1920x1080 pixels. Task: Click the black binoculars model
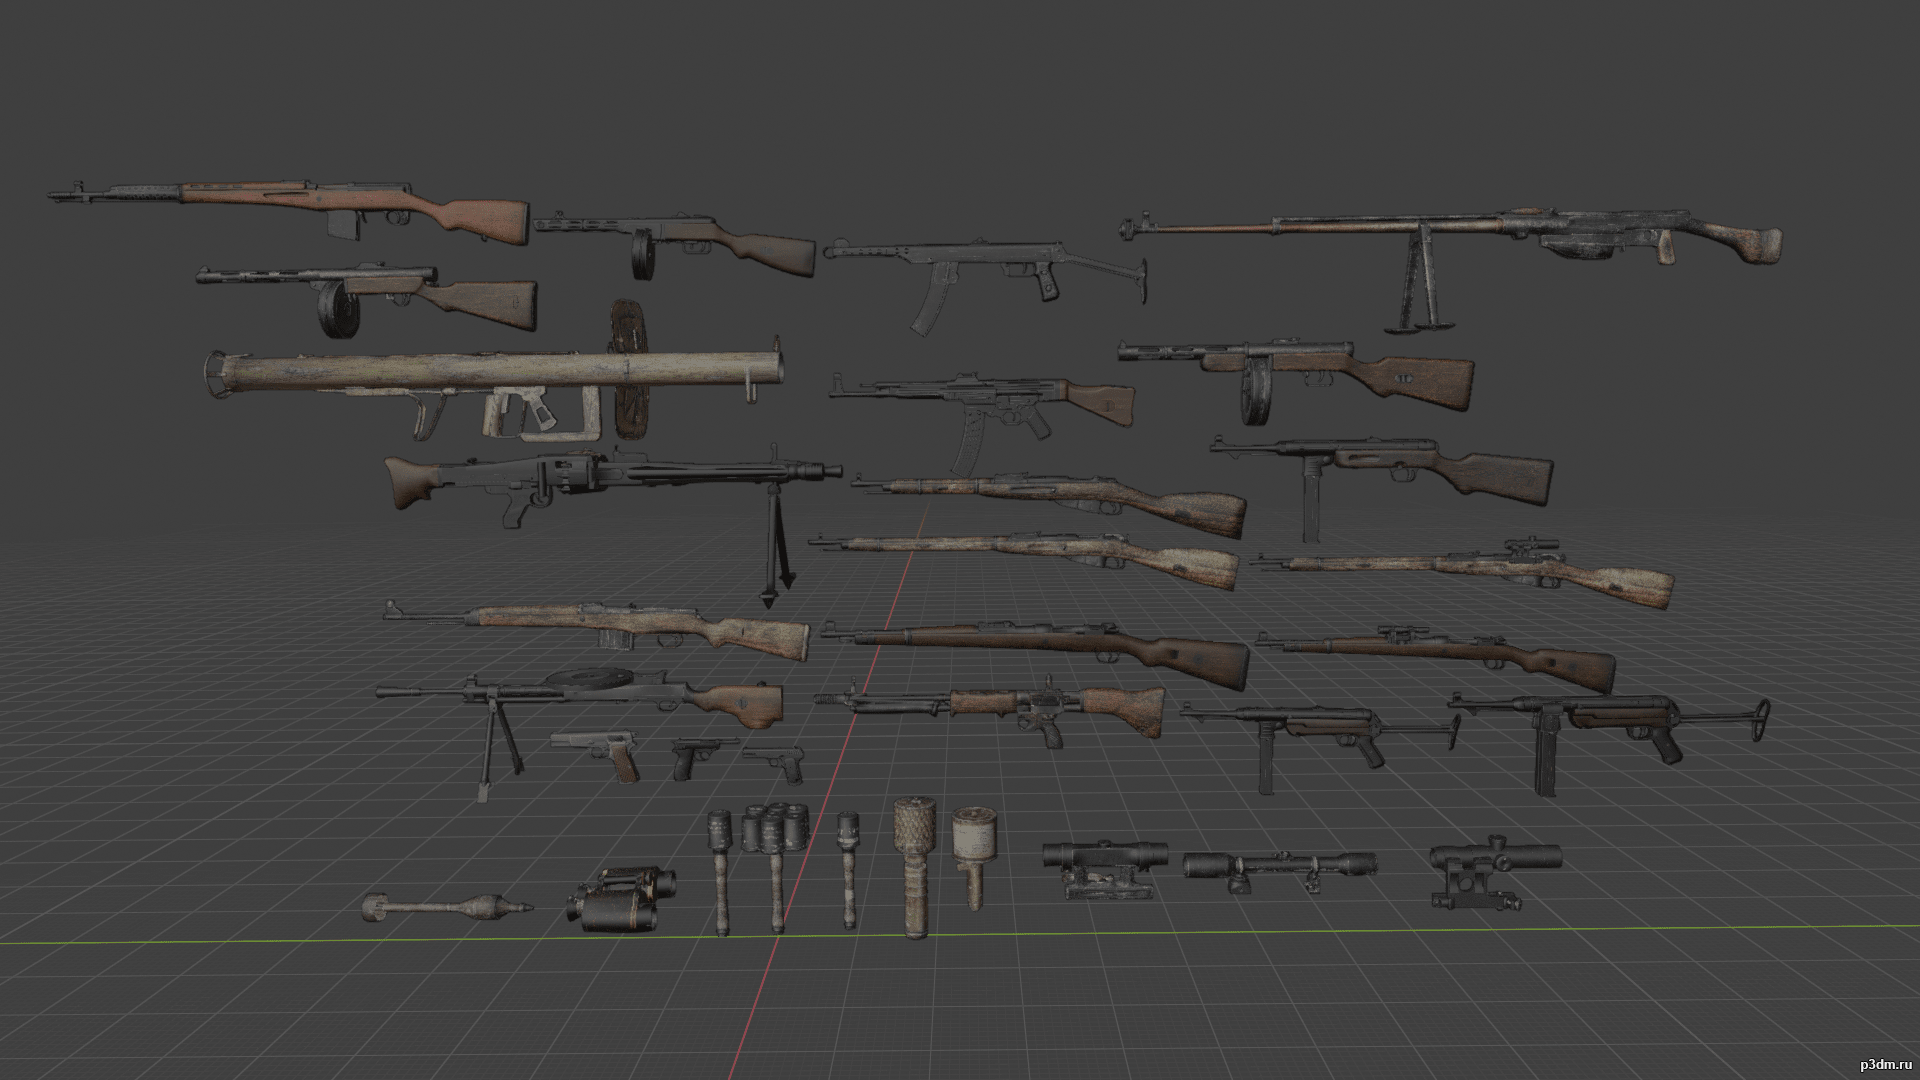[621, 901]
